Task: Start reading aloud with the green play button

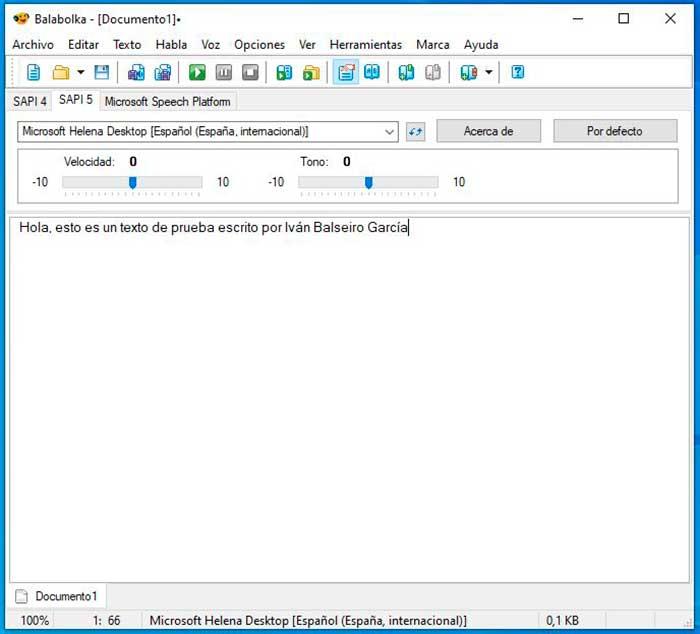Action: pos(197,72)
